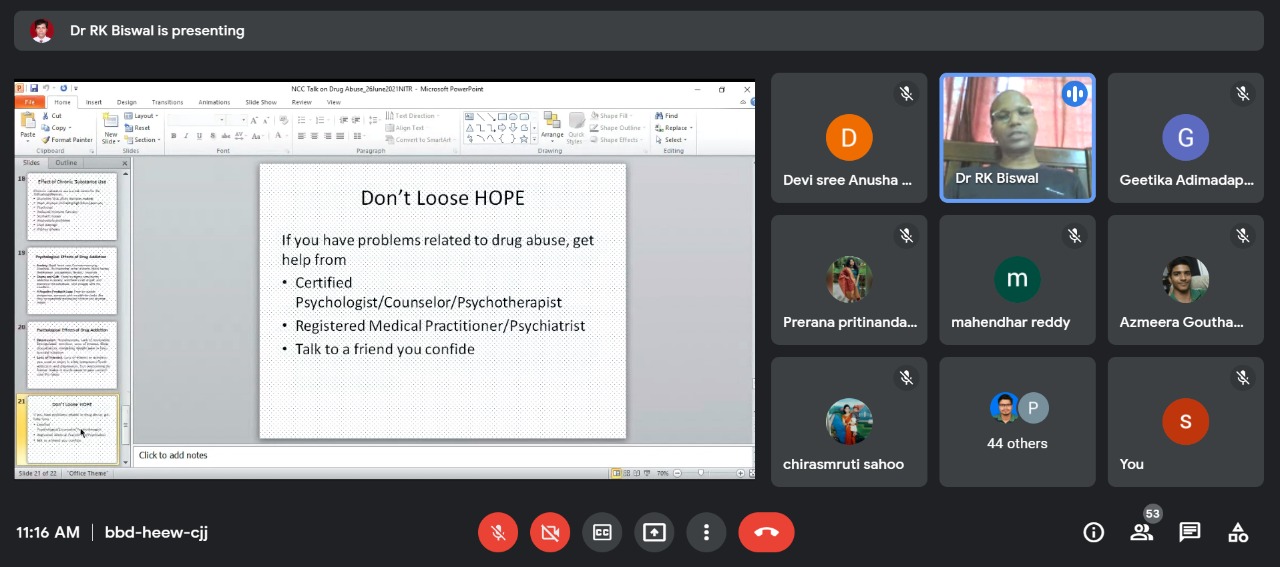Adjust the PowerPoint zoom slider

[701, 473]
